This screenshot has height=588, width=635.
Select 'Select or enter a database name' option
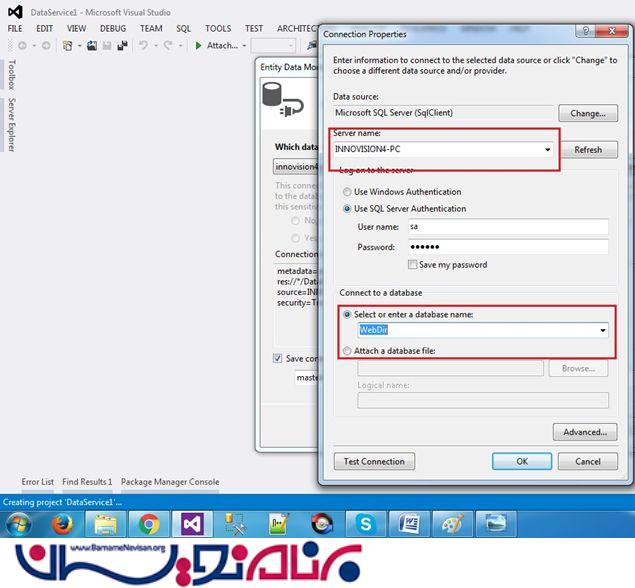click(x=347, y=315)
